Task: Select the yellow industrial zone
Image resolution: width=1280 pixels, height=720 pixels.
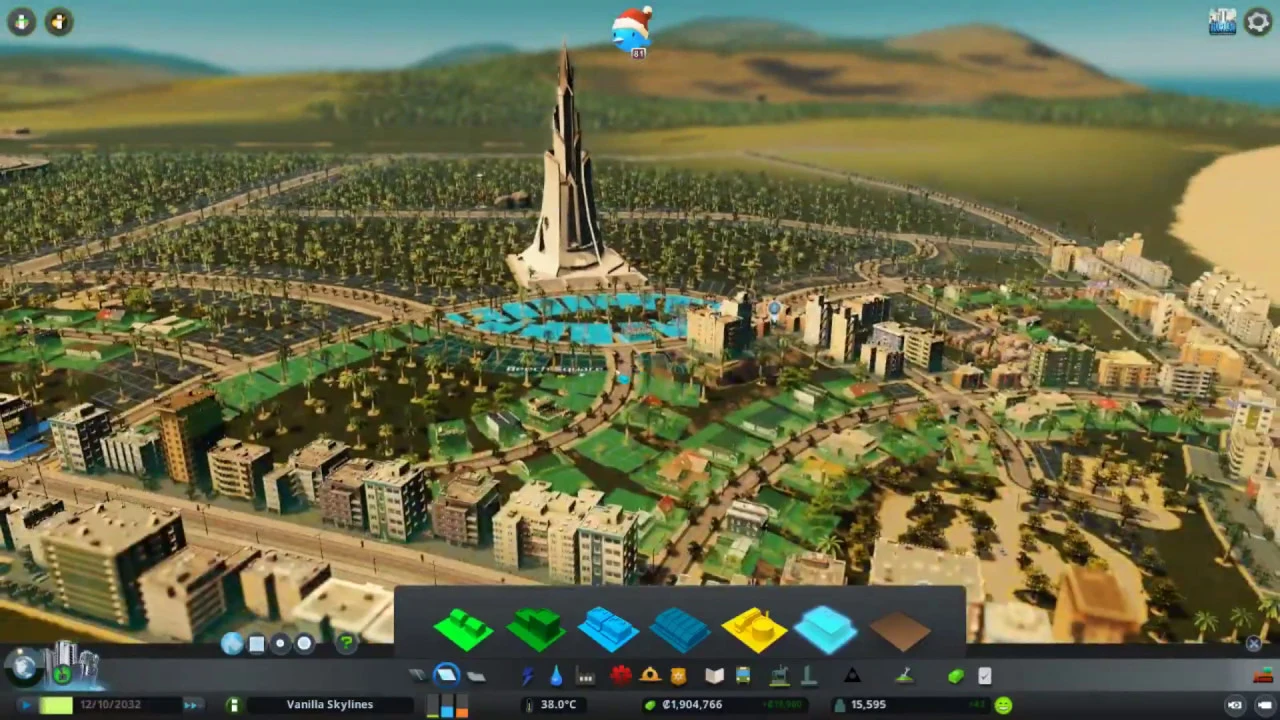Action: (753, 629)
